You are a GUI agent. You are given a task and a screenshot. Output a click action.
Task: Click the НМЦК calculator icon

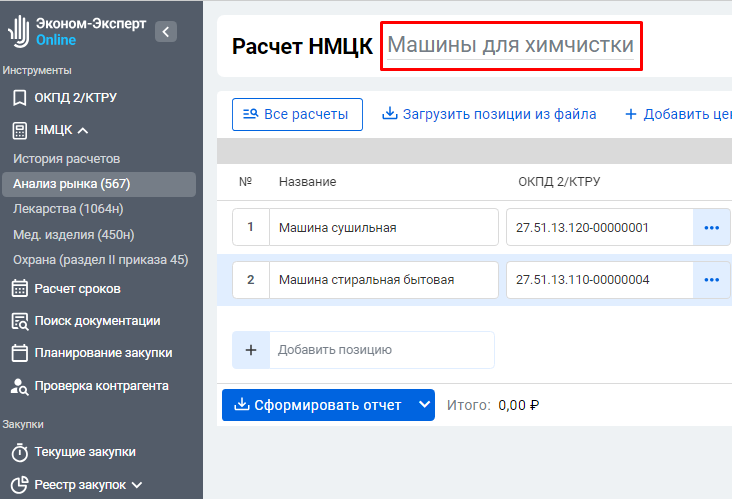point(20,131)
